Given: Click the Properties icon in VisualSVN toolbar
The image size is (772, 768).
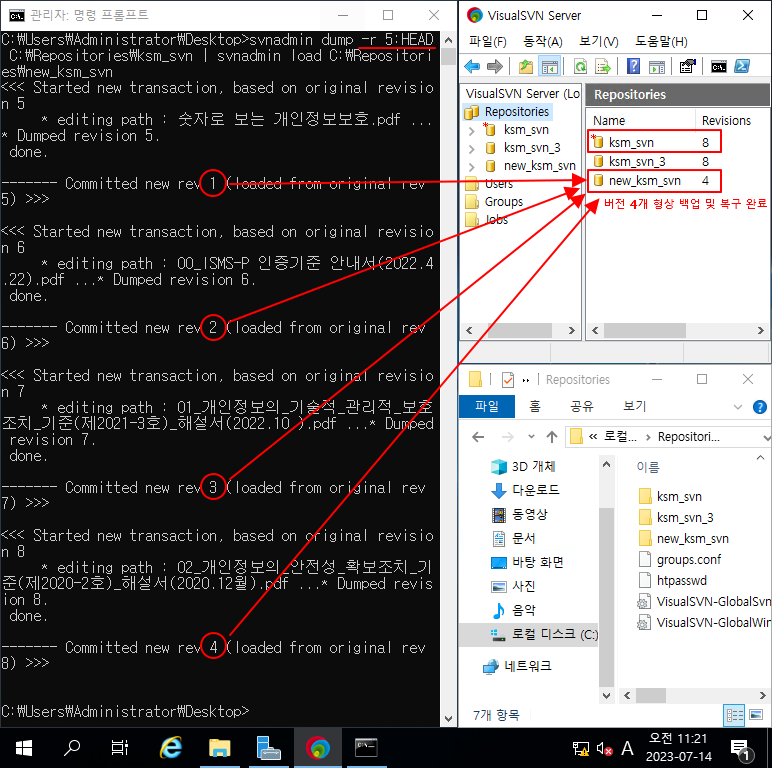Looking at the screenshot, I should point(687,66).
